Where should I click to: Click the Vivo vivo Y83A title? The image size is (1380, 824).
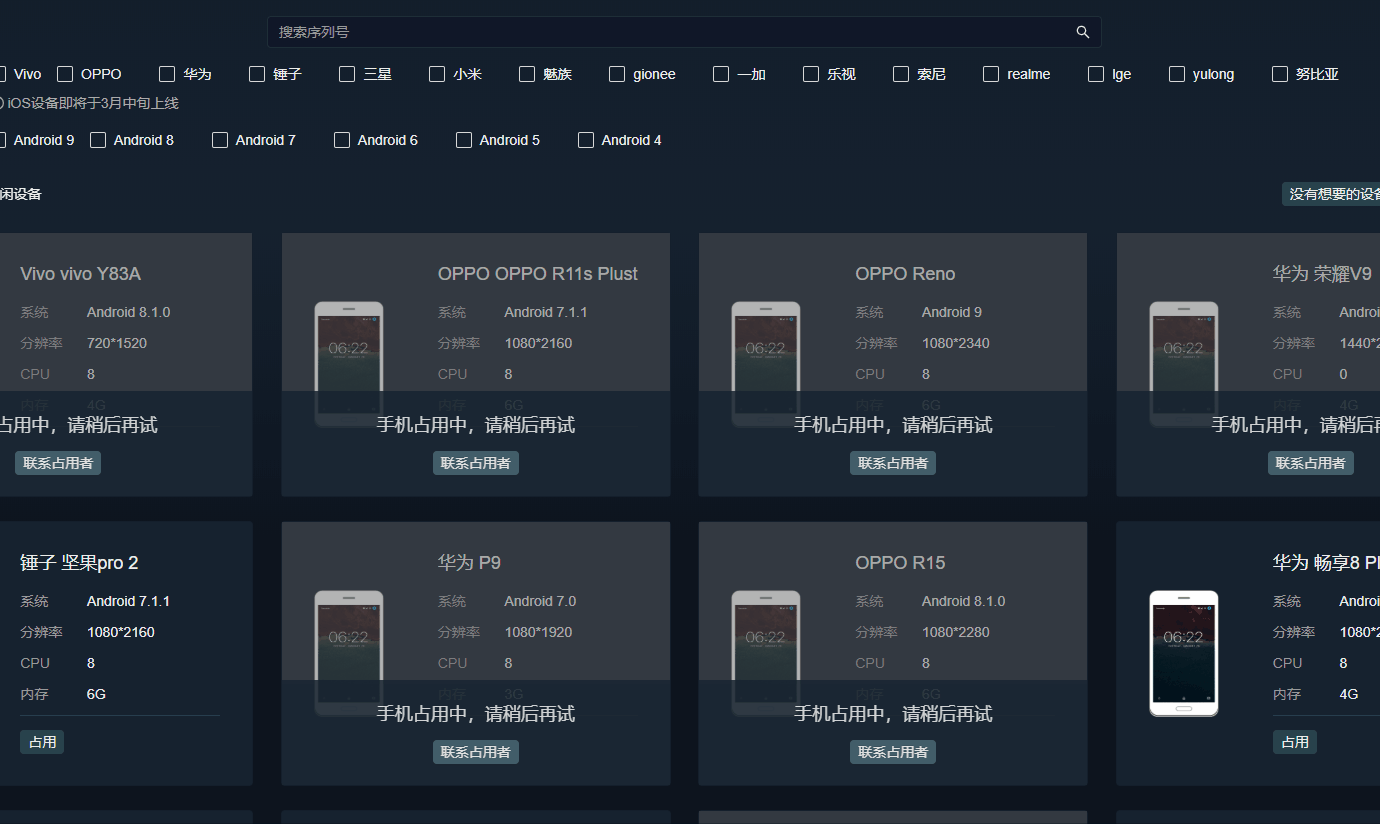(80, 274)
